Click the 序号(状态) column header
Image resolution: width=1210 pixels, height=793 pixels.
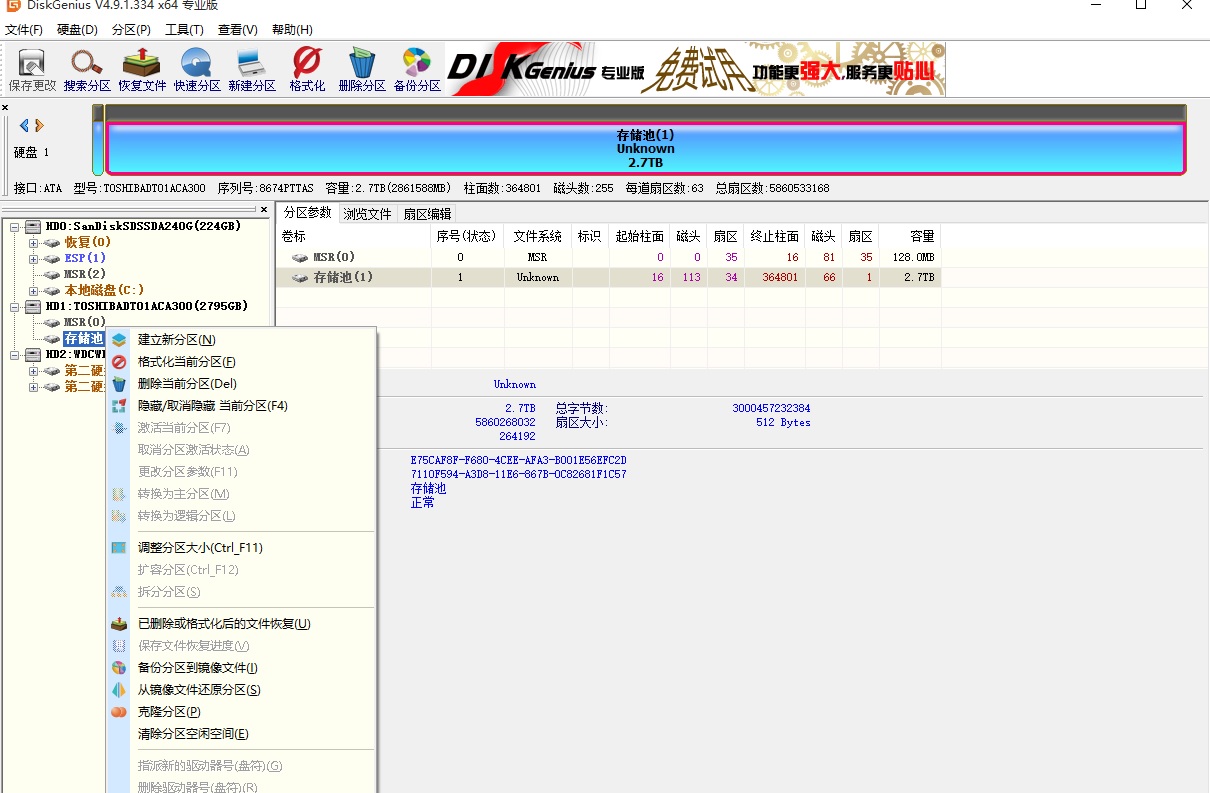tap(467, 237)
